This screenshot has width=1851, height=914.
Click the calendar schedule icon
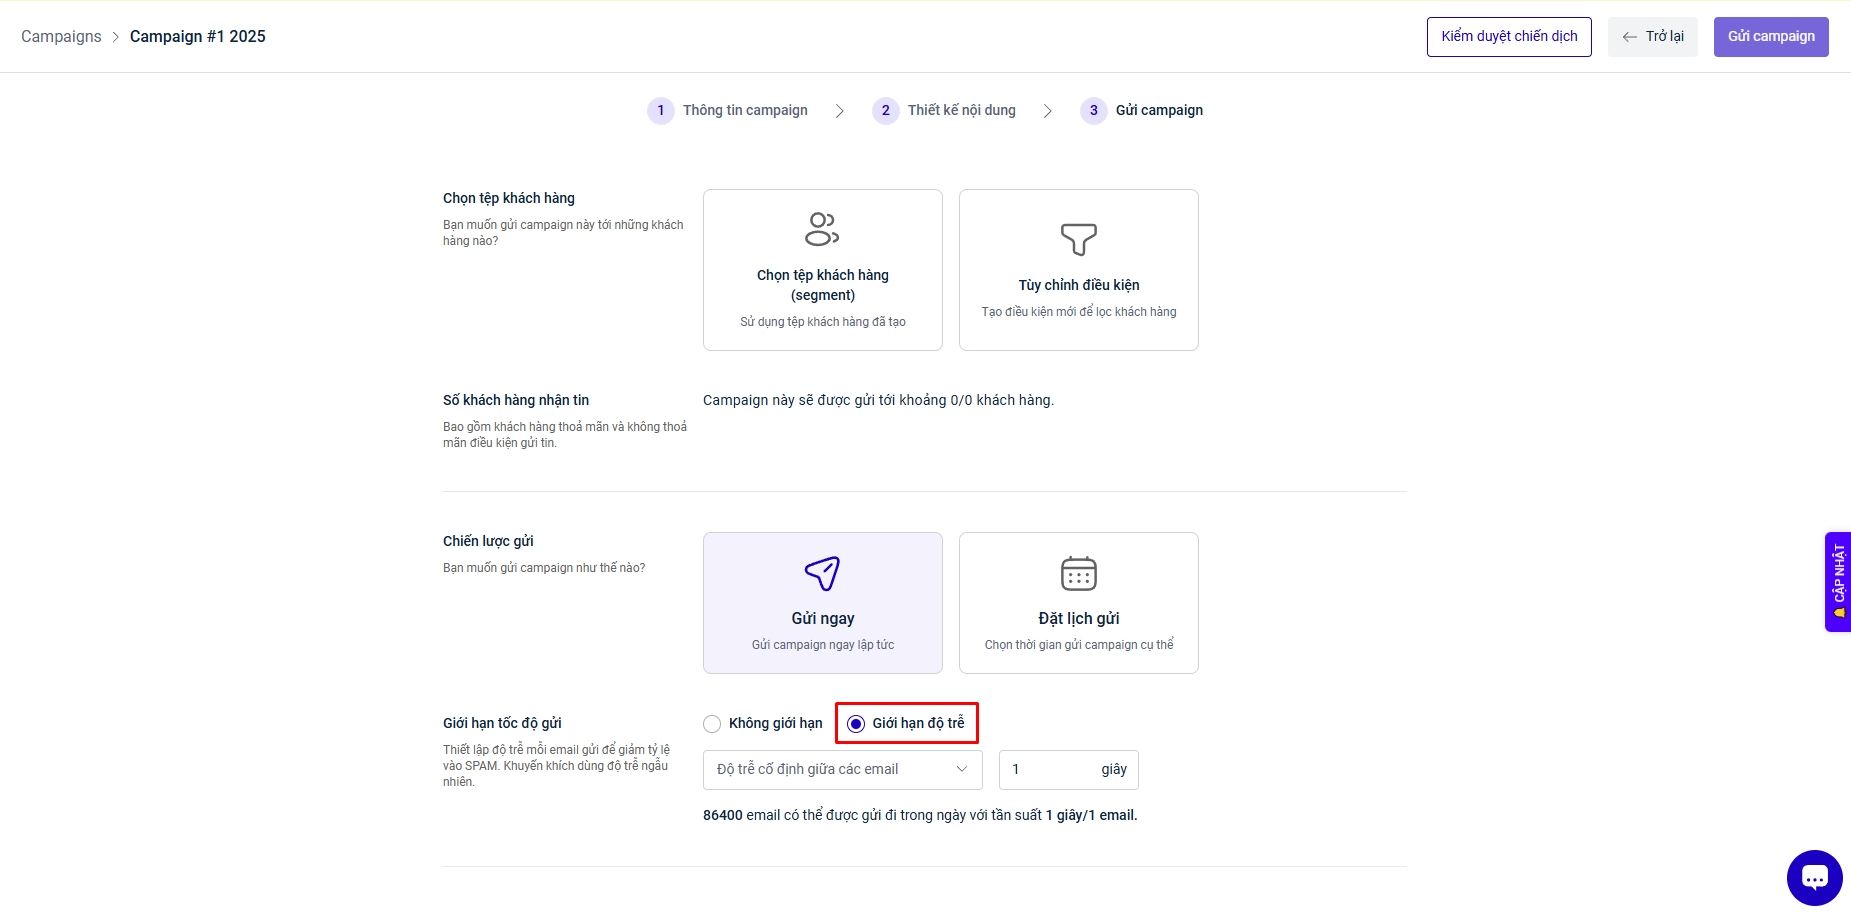(x=1078, y=573)
